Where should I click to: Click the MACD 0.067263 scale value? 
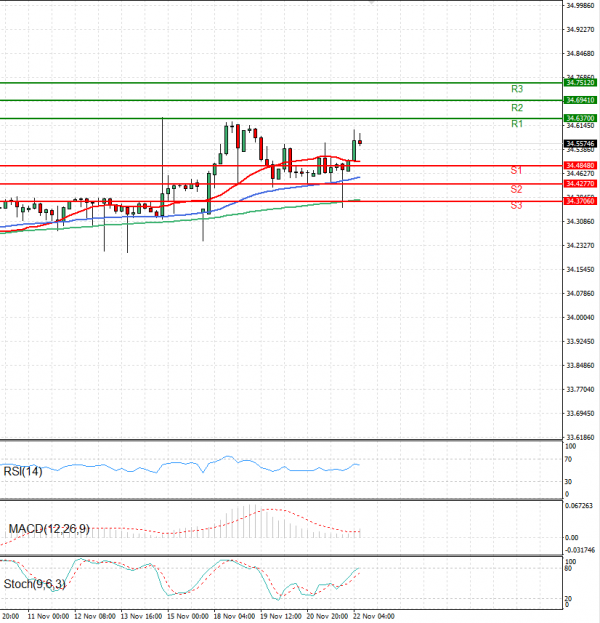point(579,506)
